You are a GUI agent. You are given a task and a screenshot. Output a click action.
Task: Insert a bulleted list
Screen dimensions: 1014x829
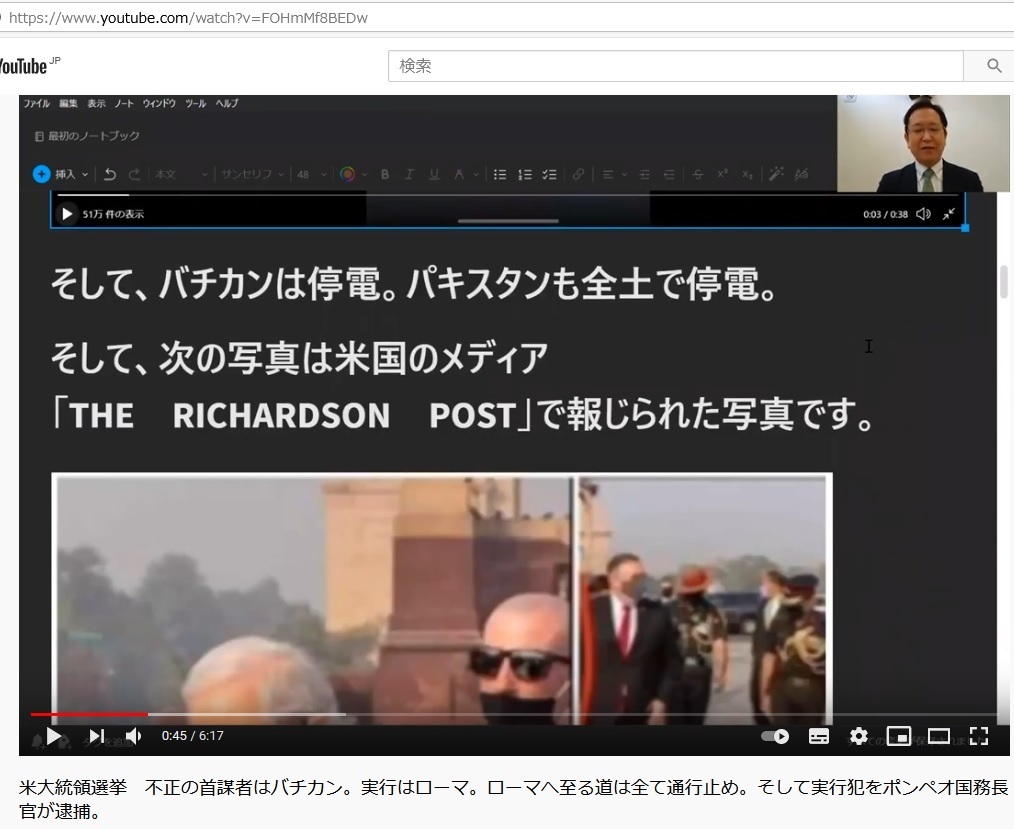tap(500, 174)
